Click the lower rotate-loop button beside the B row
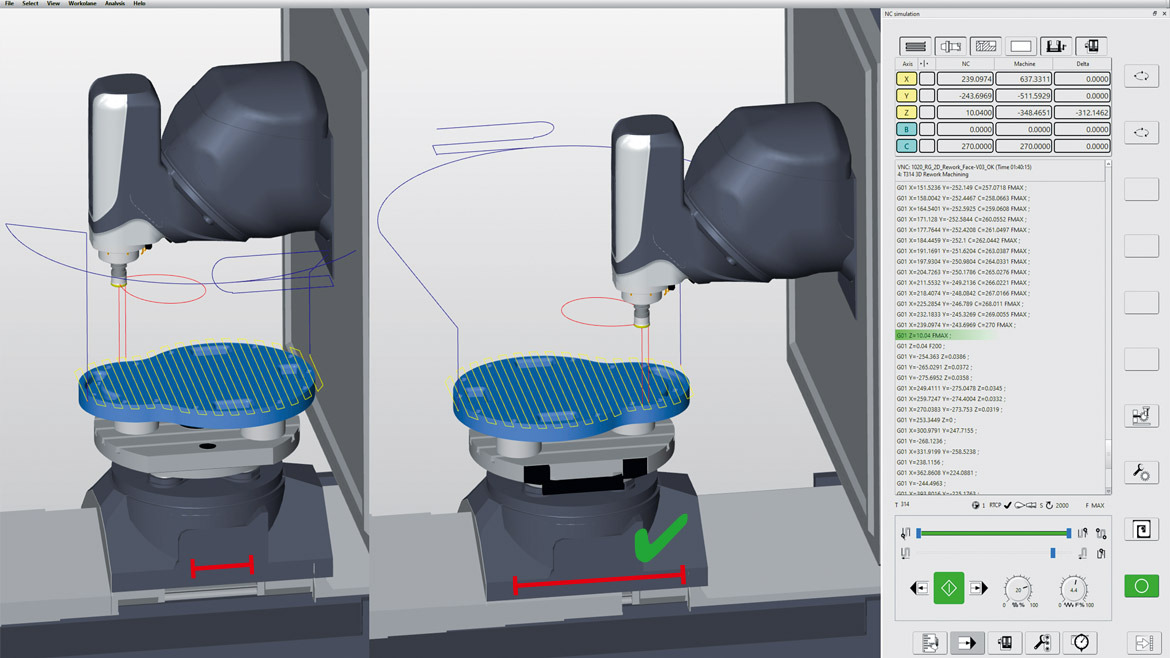1170x658 pixels. [x=1141, y=132]
